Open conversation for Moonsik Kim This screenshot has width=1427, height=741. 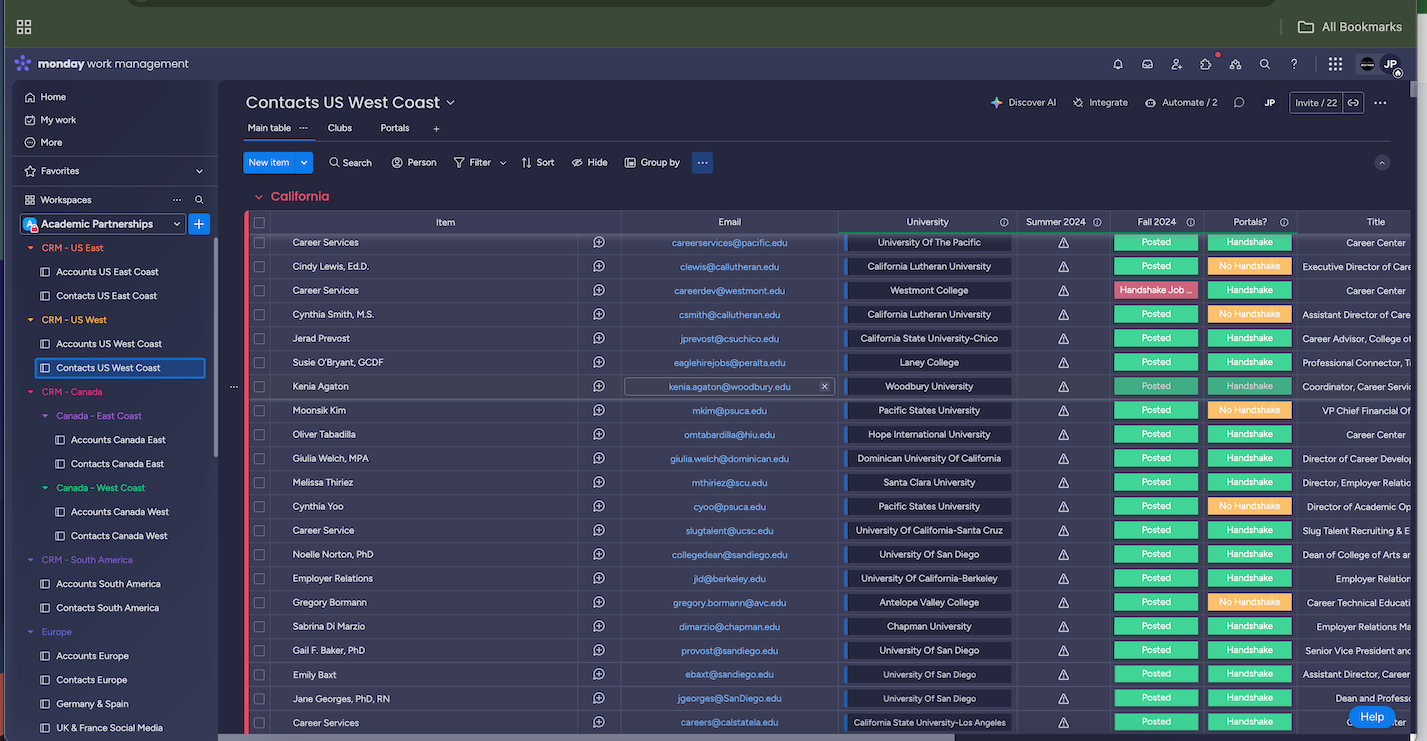(x=599, y=411)
